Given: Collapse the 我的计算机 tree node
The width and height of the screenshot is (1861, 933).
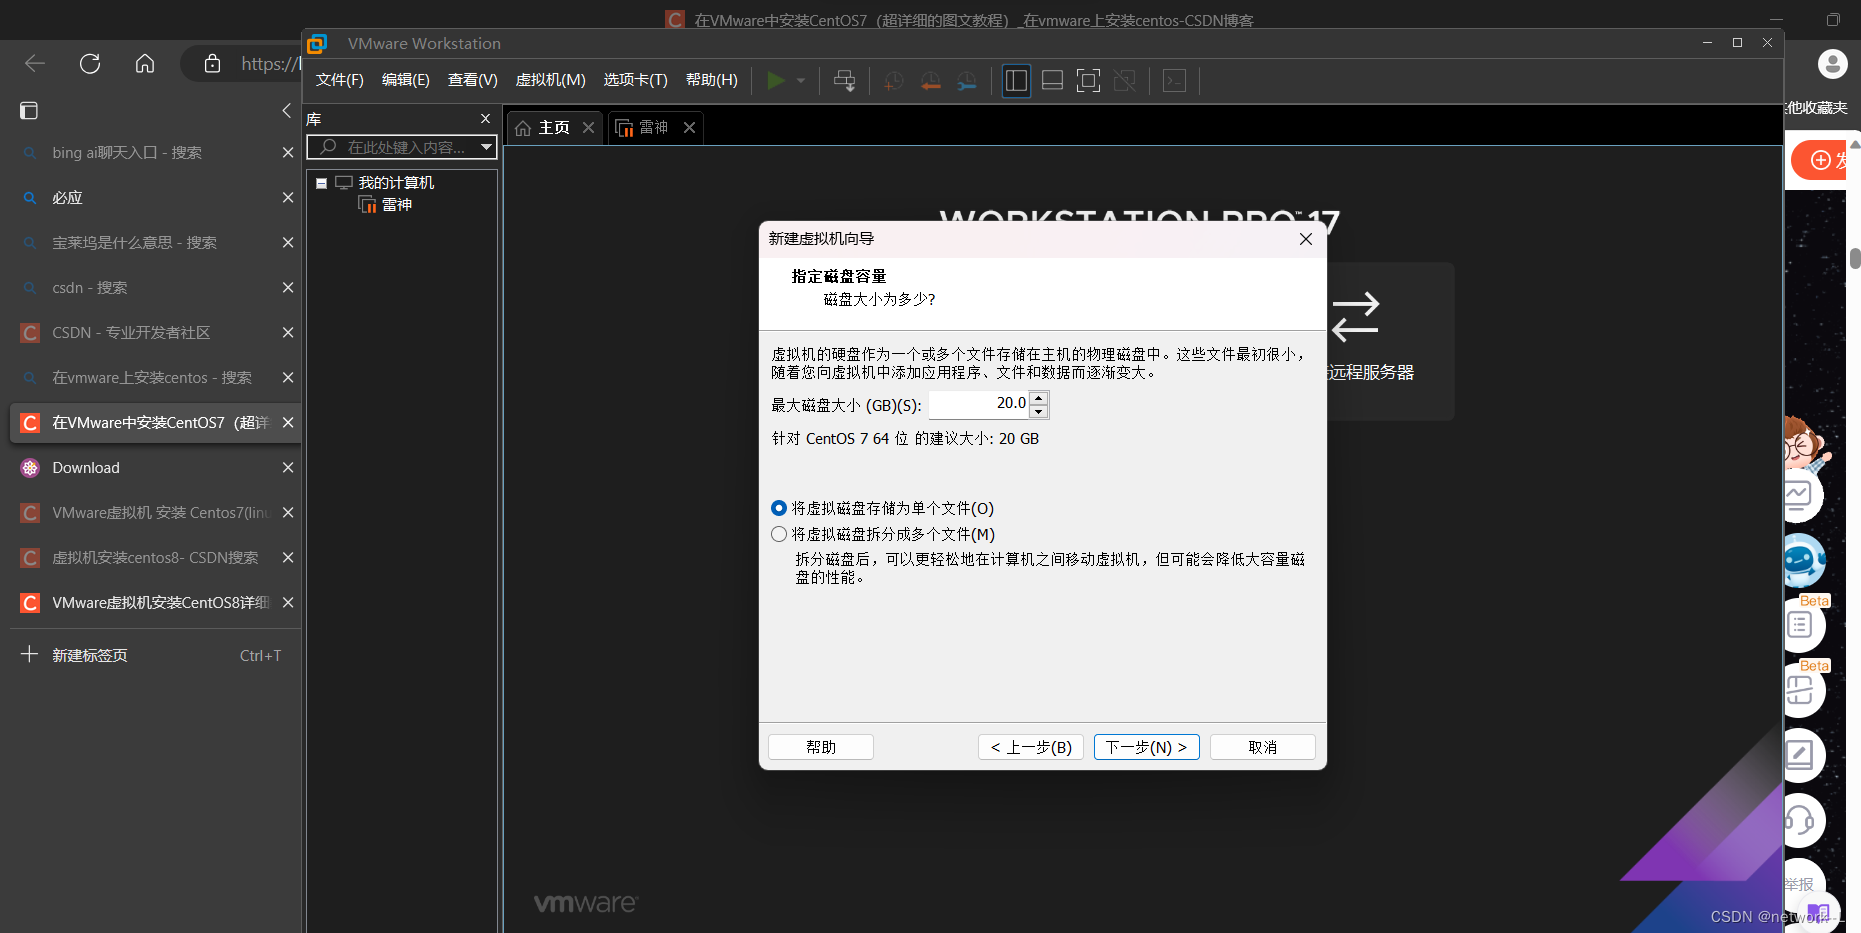Looking at the screenshot, I should click(x=322, y=183).
